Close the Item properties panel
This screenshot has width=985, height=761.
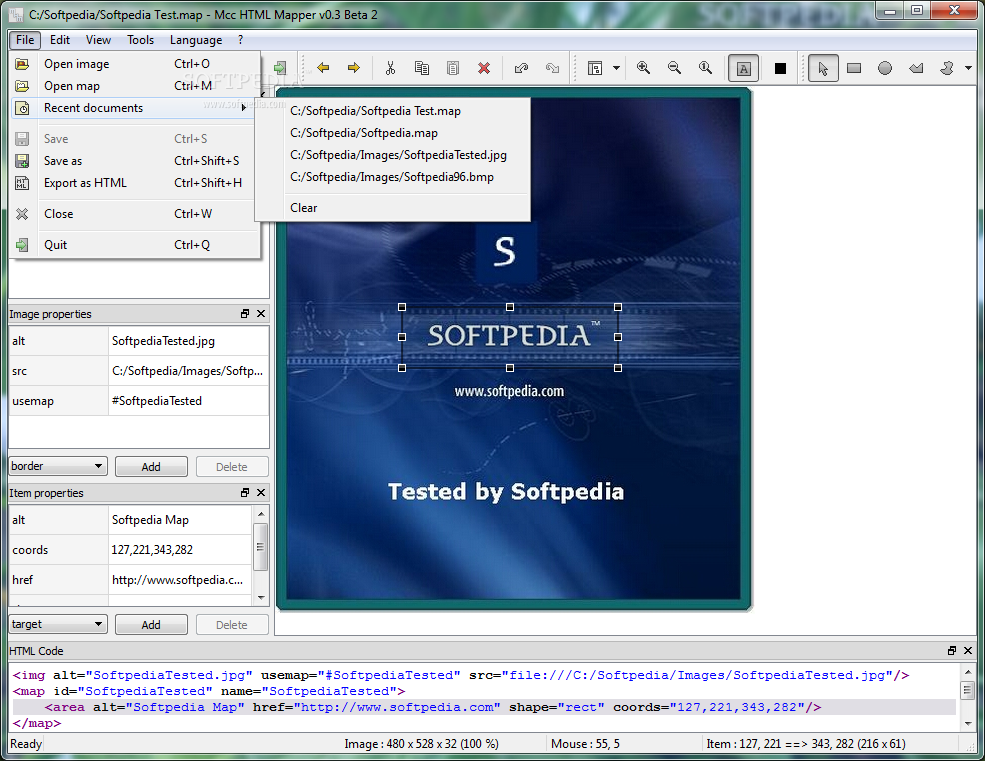(261, 493)
